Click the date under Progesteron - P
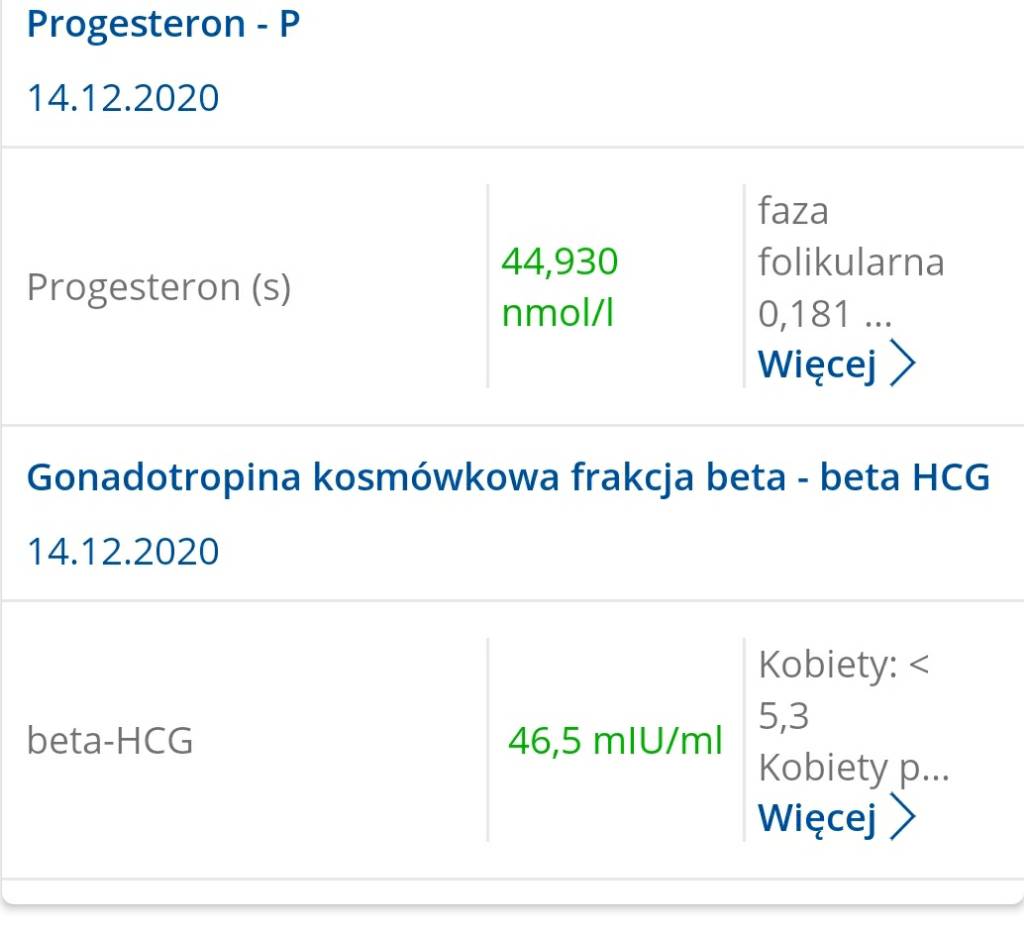1024x930 pixels. point(123,98)
